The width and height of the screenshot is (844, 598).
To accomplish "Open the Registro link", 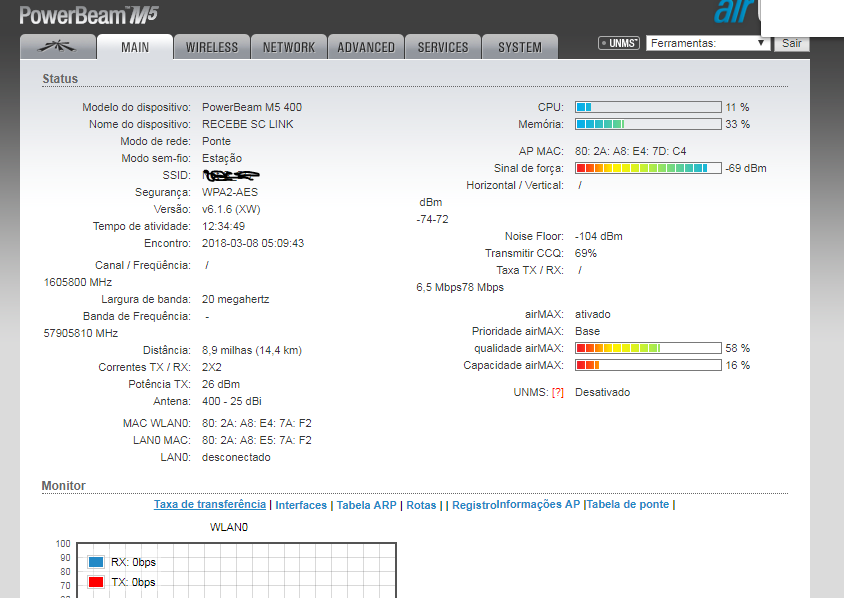I will click(474, 505).
